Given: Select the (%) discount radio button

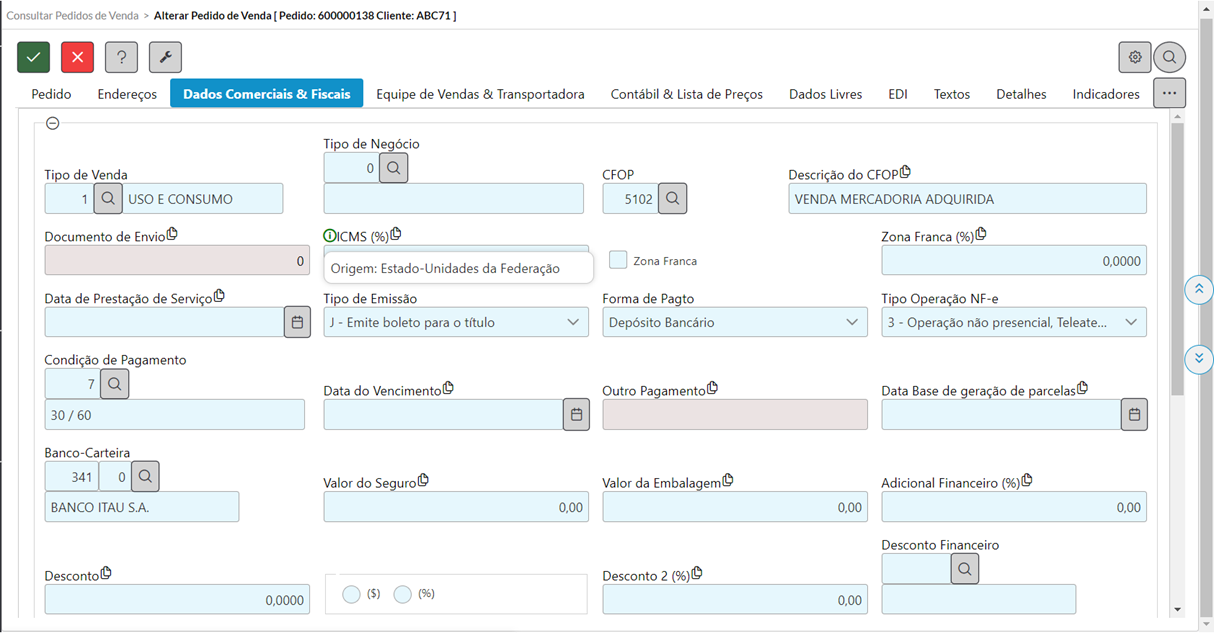Looking at the screenshot, I should tap(402, 594).
